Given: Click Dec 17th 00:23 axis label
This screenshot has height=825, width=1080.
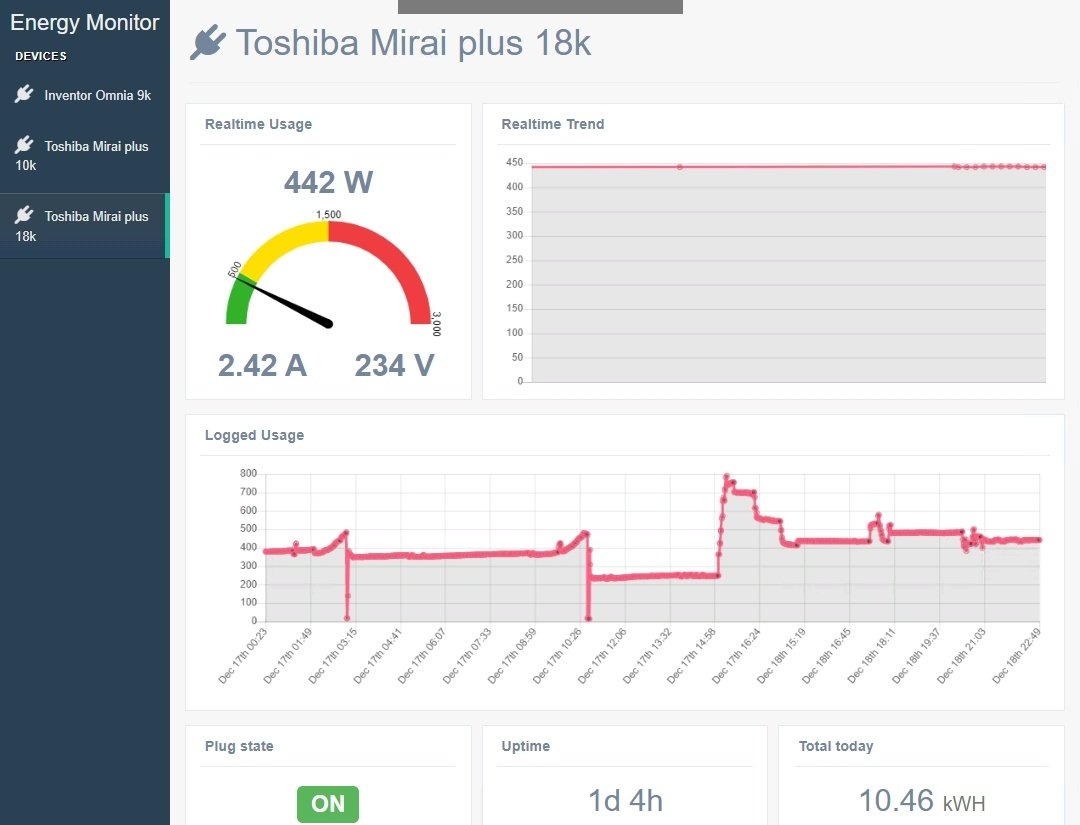Looking at the screenshot, I should click(242, 656).
